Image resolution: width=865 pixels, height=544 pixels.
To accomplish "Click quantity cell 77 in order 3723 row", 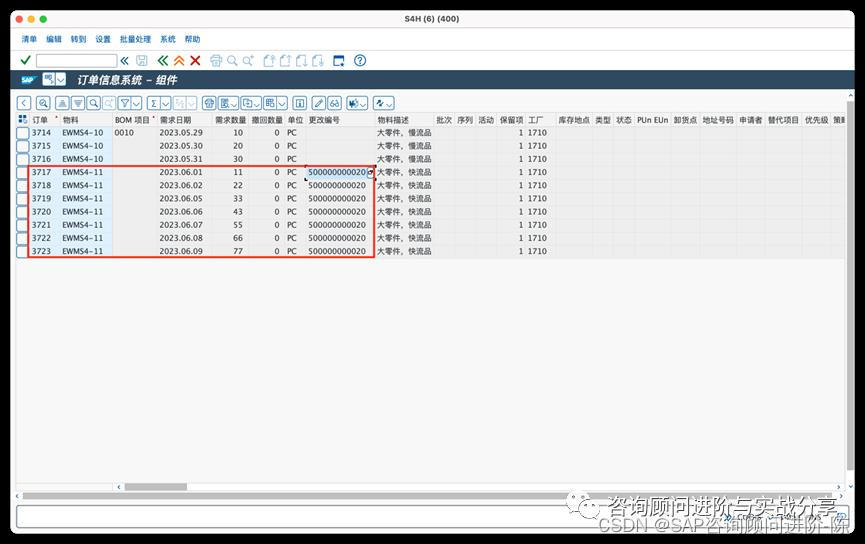I will (x=238, y=252).
